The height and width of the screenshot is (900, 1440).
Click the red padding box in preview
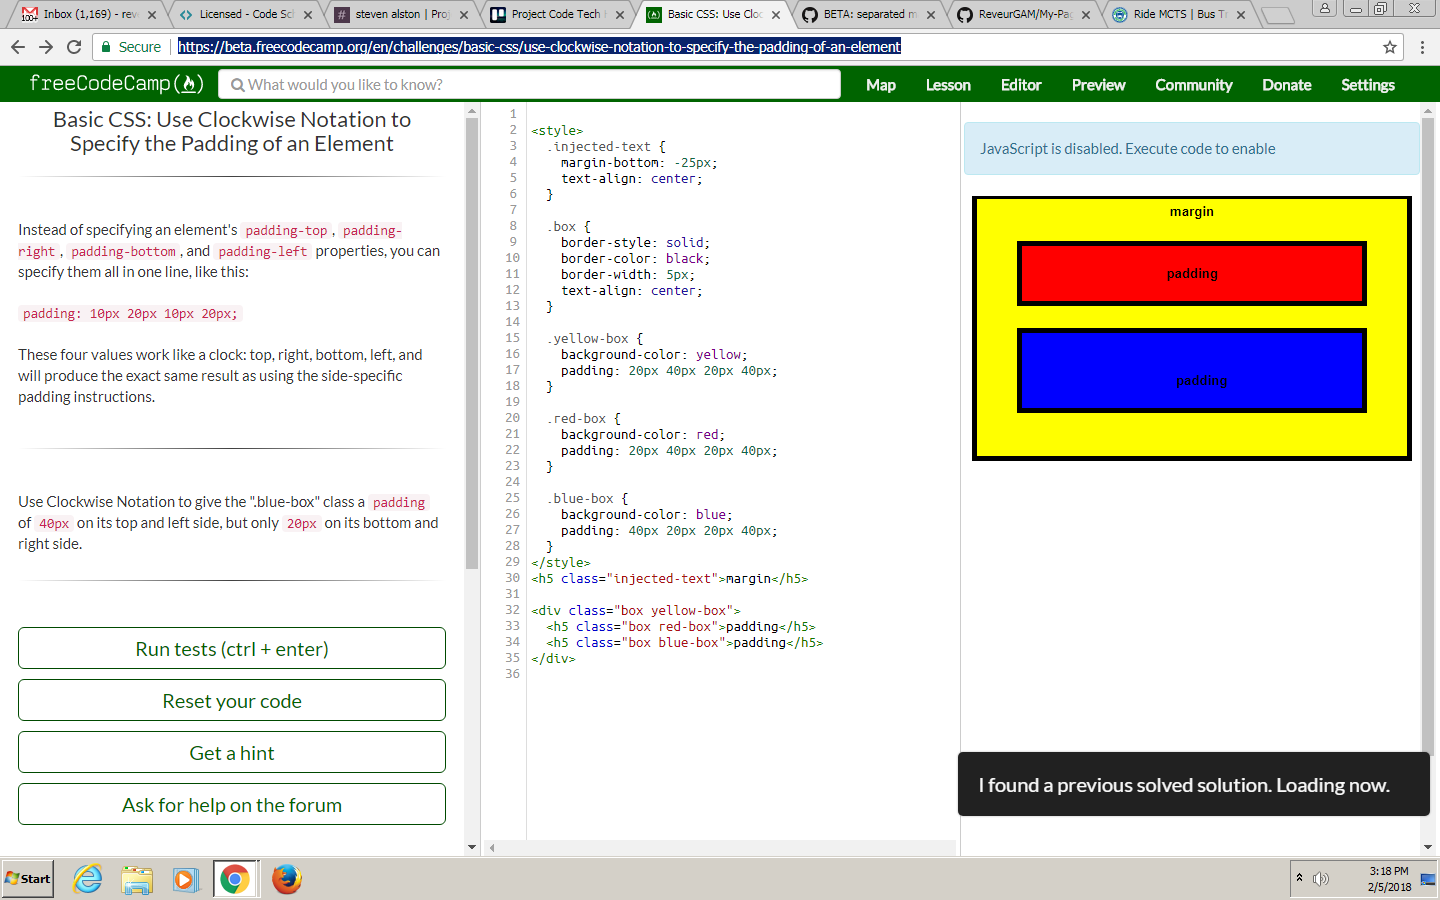1192,273
